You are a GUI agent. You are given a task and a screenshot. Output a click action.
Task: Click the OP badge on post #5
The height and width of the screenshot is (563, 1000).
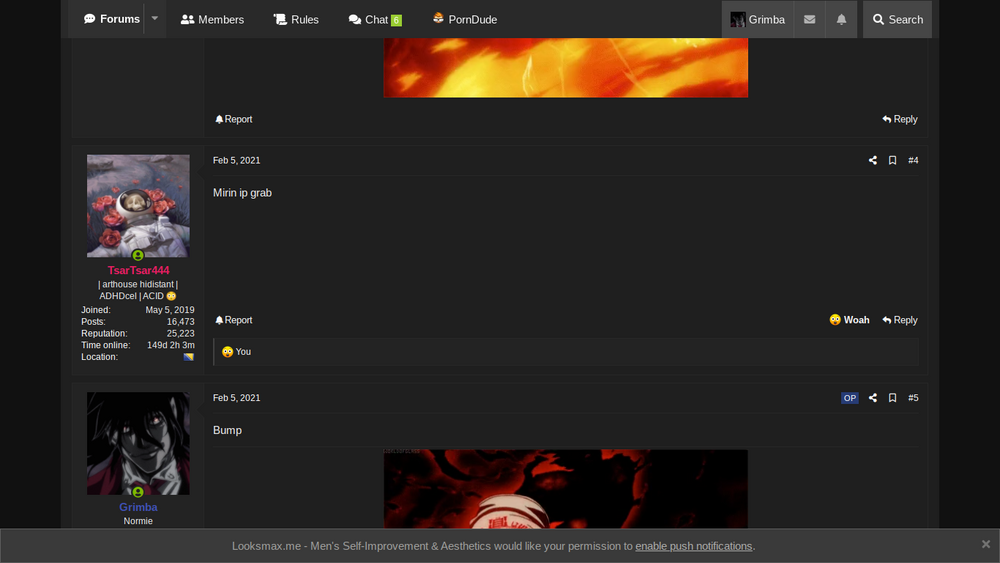click(849, 398)
